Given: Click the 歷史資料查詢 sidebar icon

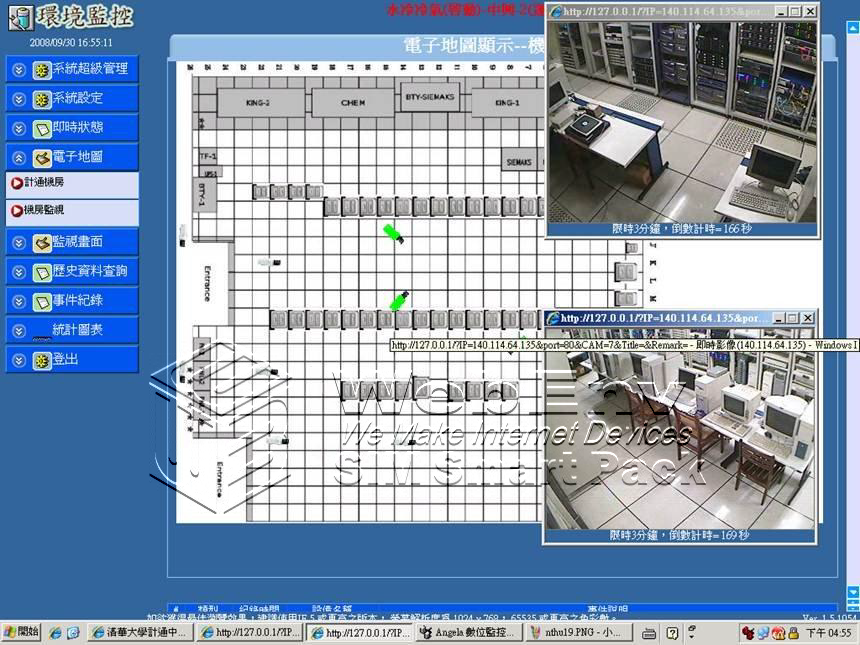Looking at the screenshot, I should (x=42, y=272).
